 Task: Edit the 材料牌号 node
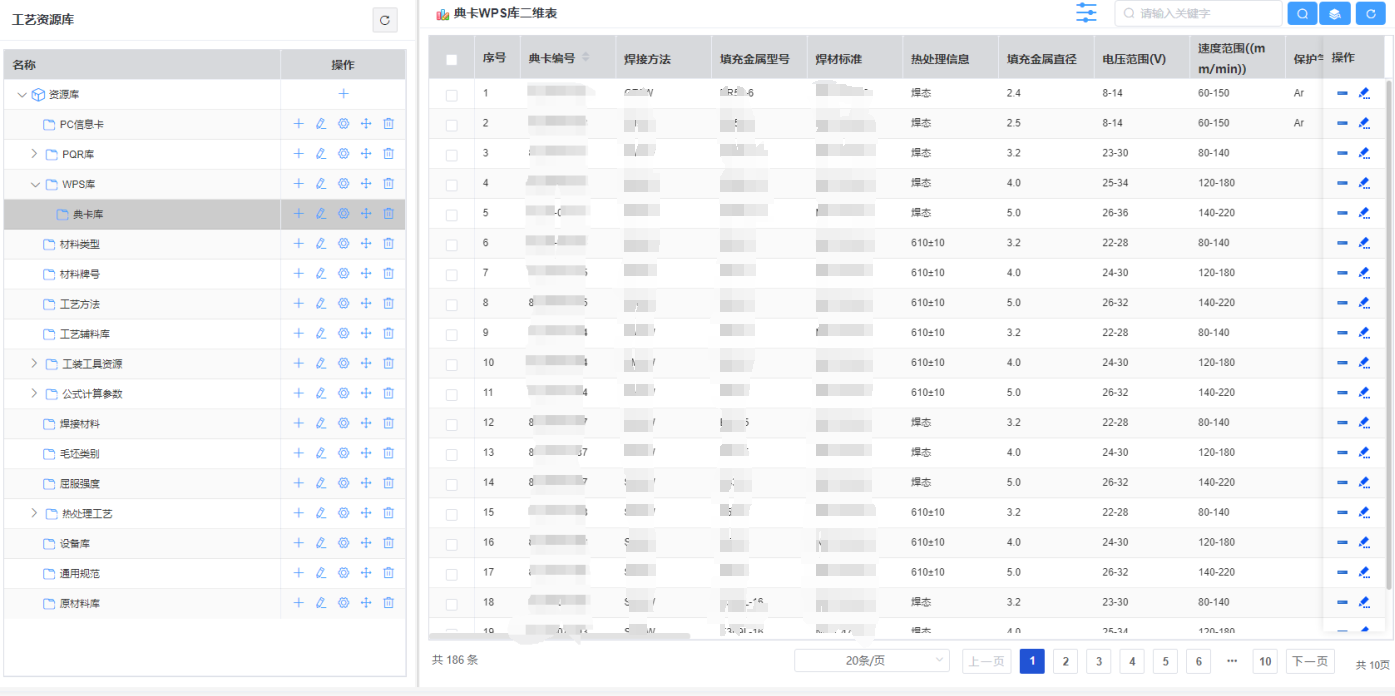pyautogui.click(x=321, y=274)
